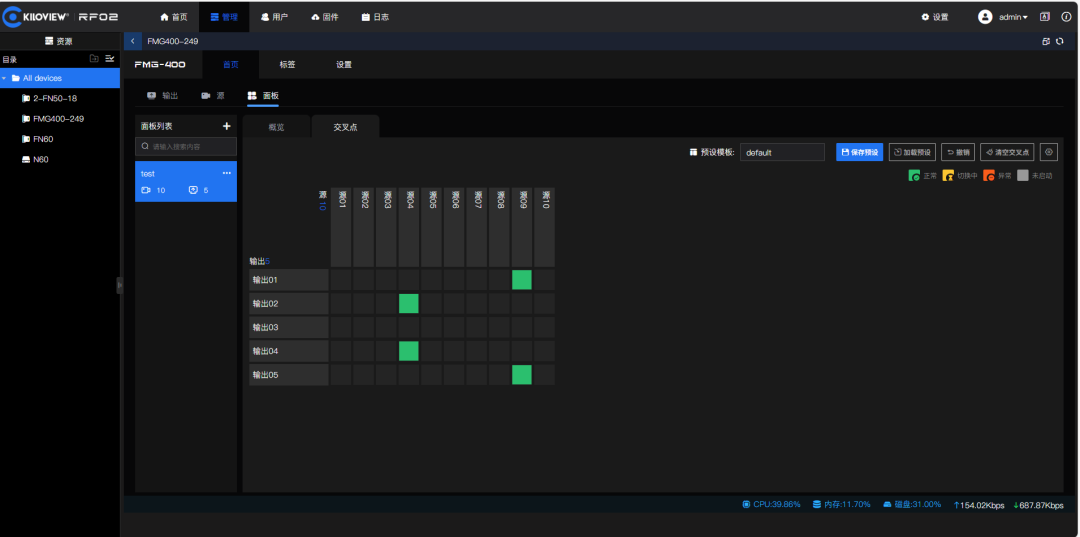This screenshot has width=1080, height=537.
Task: Click the green 正常 status legend swatch
Action: pyautogui.click(x=914, y=176)
